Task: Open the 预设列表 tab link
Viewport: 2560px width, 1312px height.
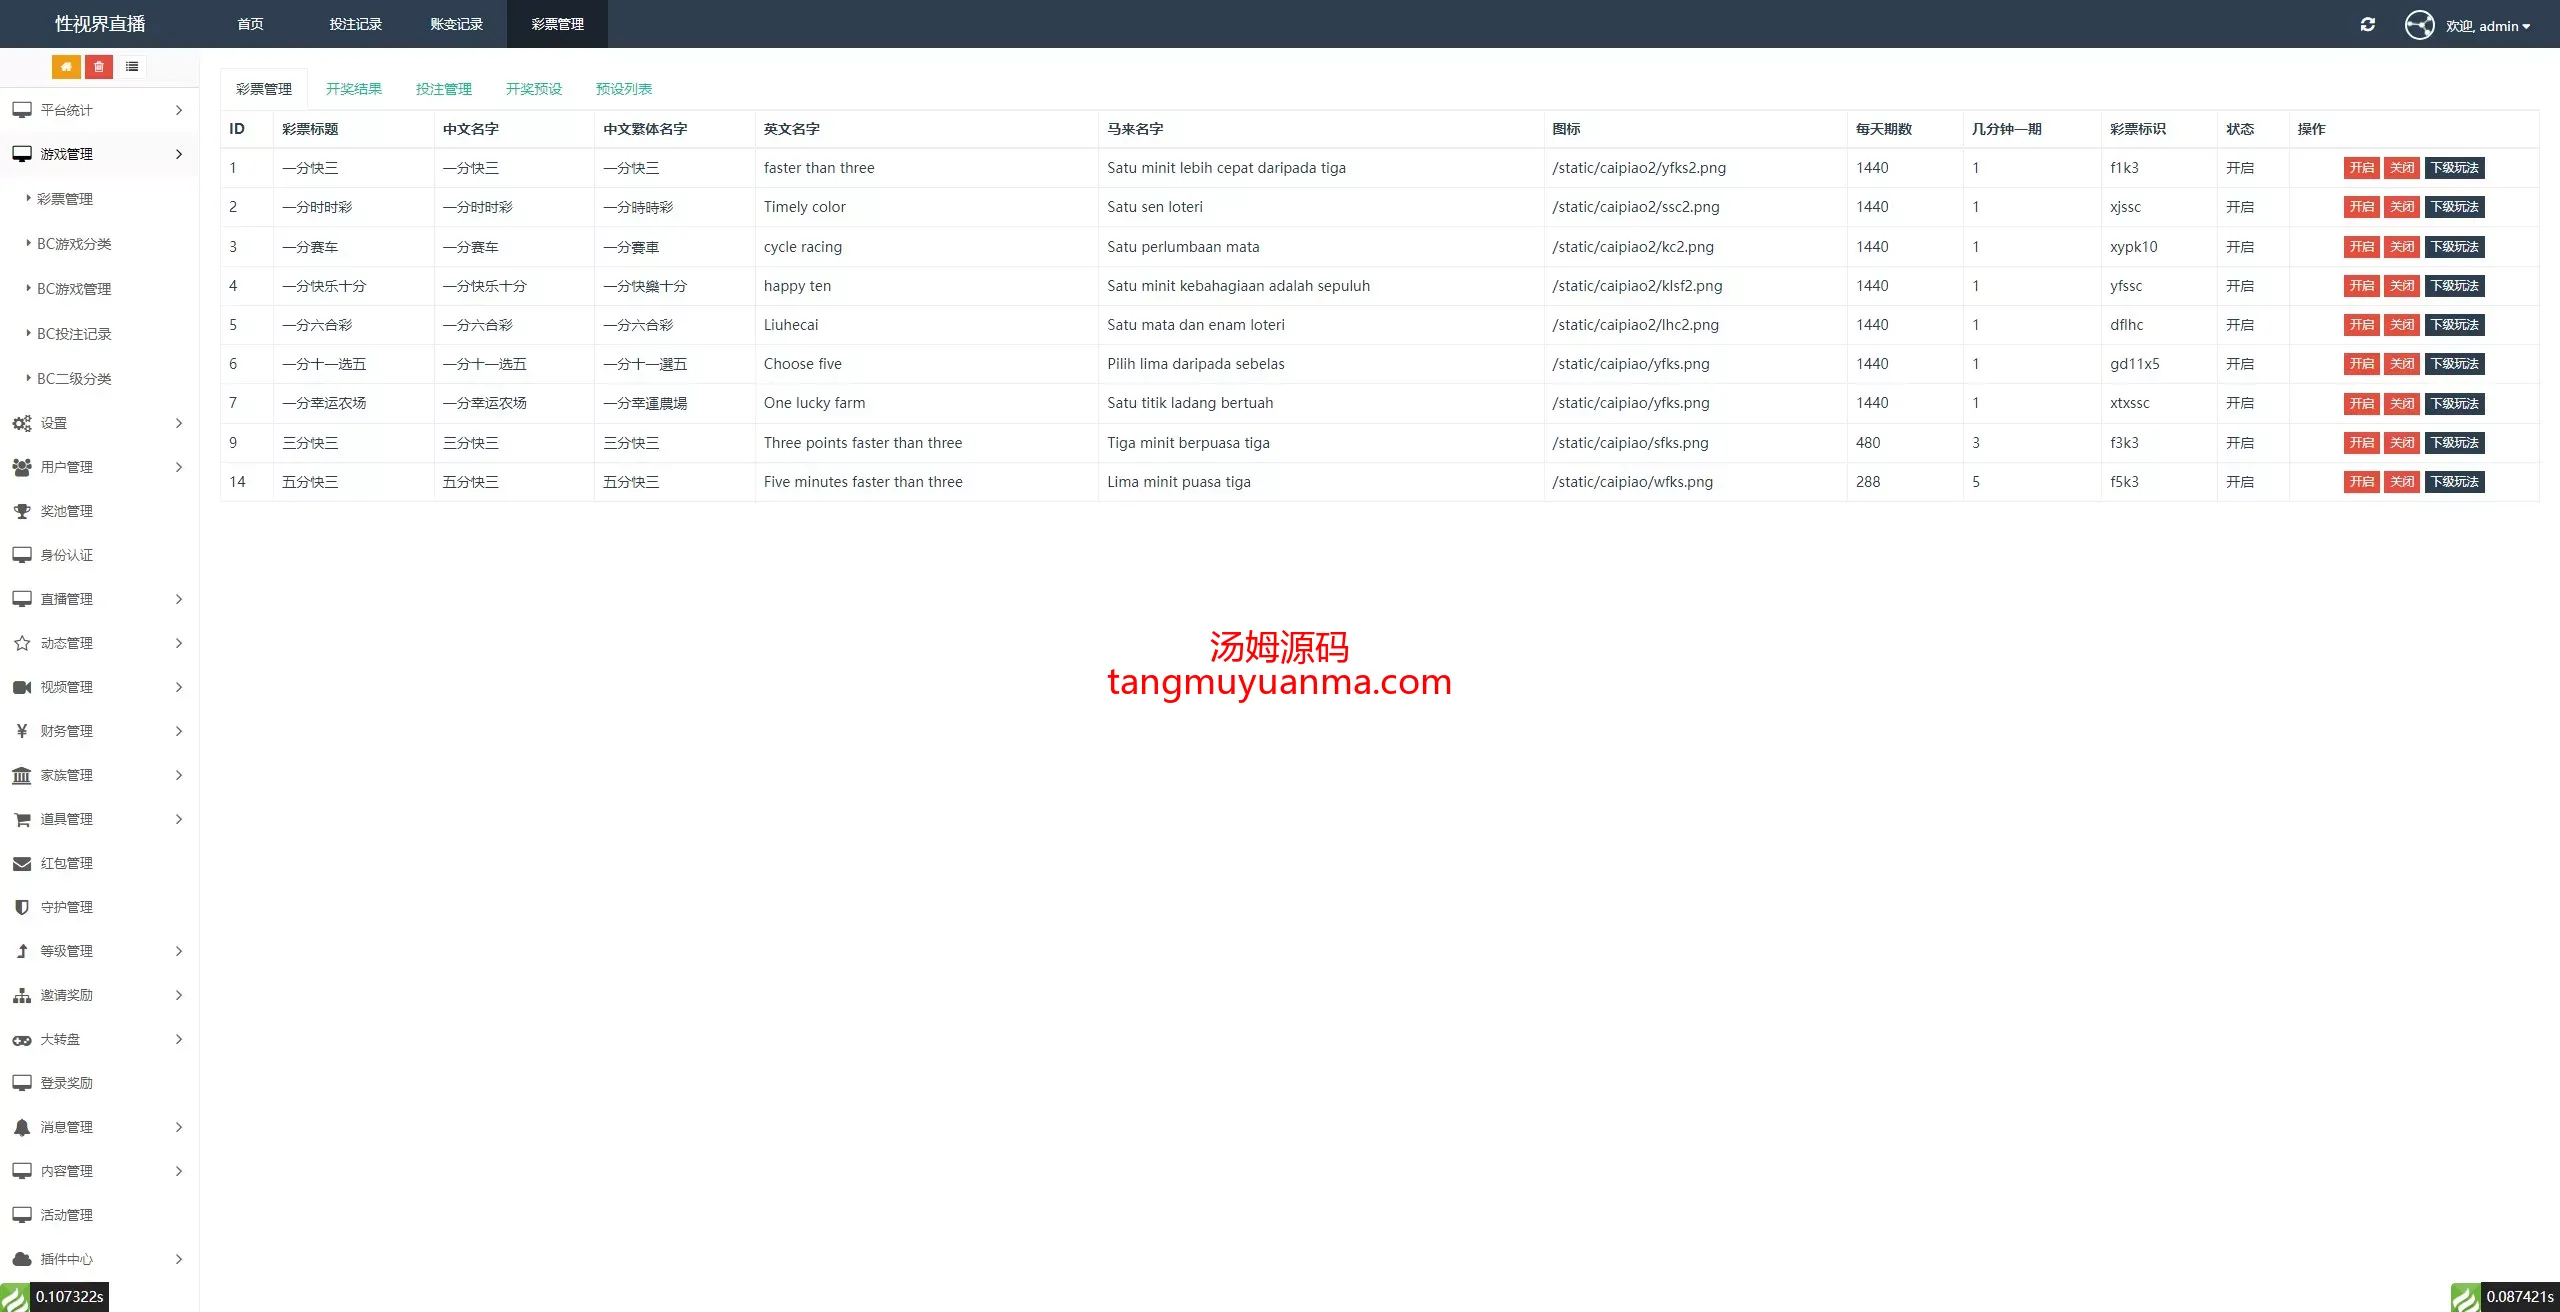Action: click(x=624, y=89)
